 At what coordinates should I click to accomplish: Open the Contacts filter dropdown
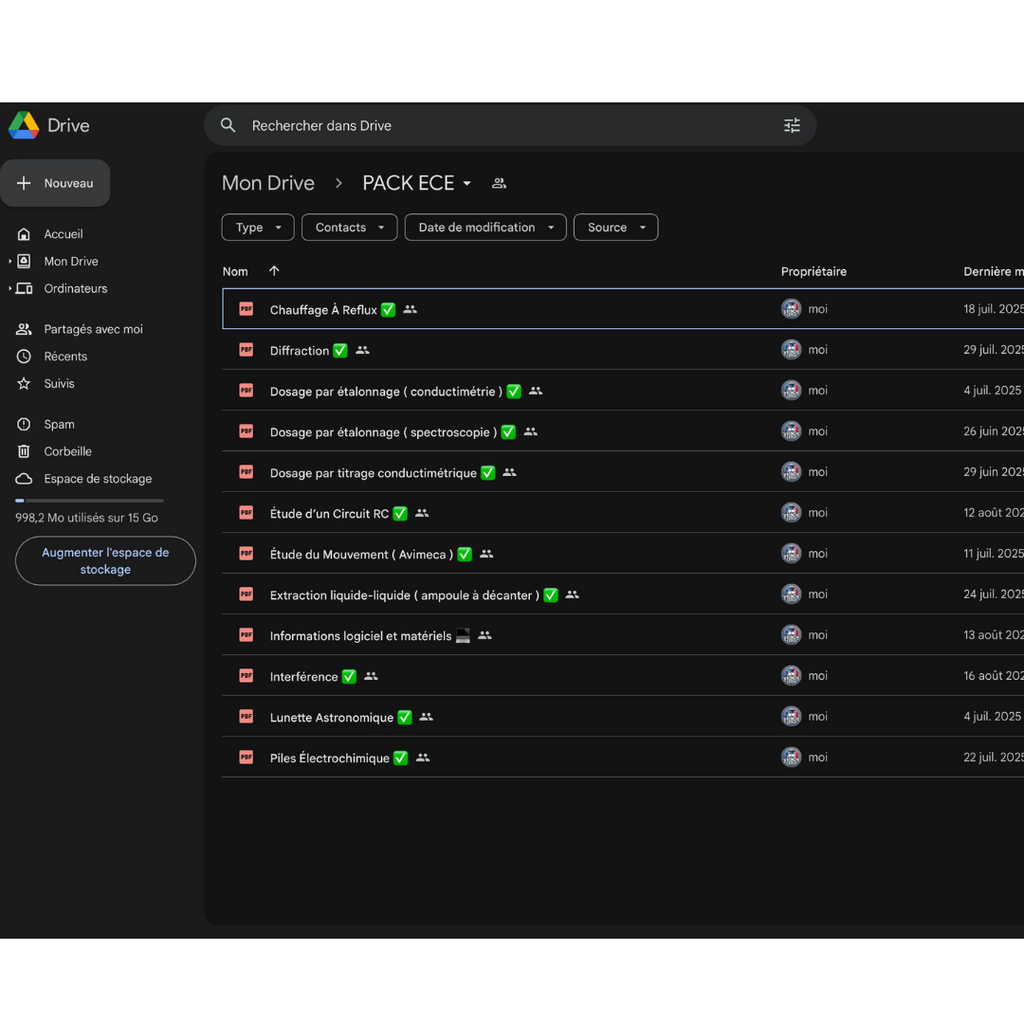click(349, 227)
